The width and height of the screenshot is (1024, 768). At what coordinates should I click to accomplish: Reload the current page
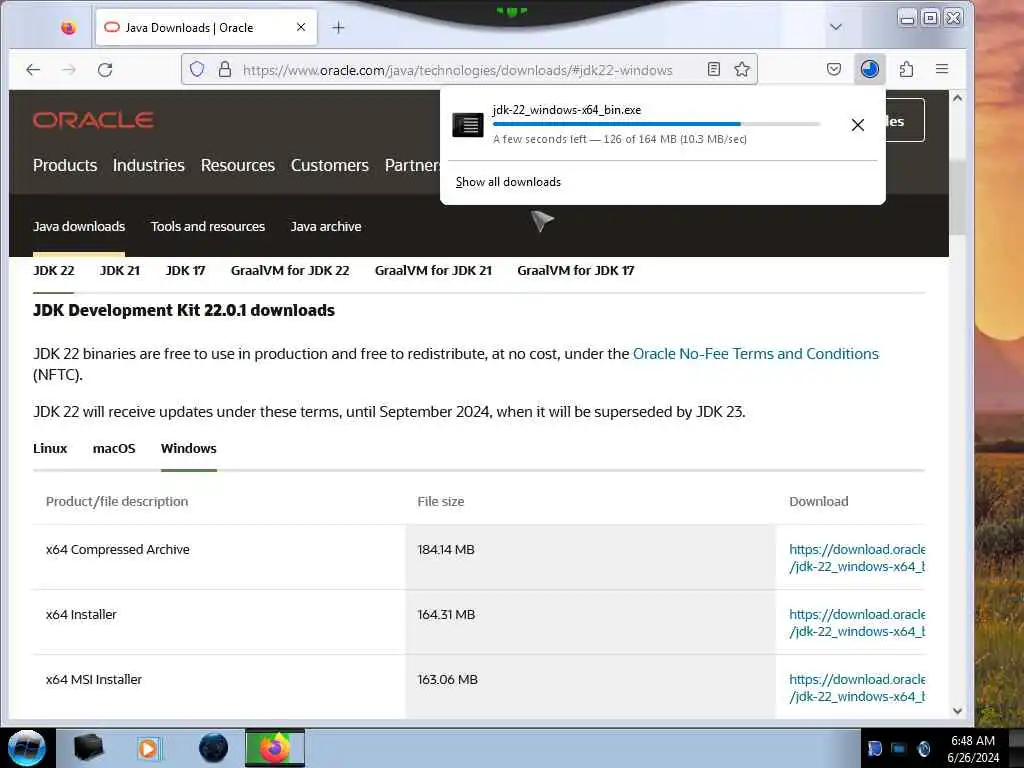point(105,69)
